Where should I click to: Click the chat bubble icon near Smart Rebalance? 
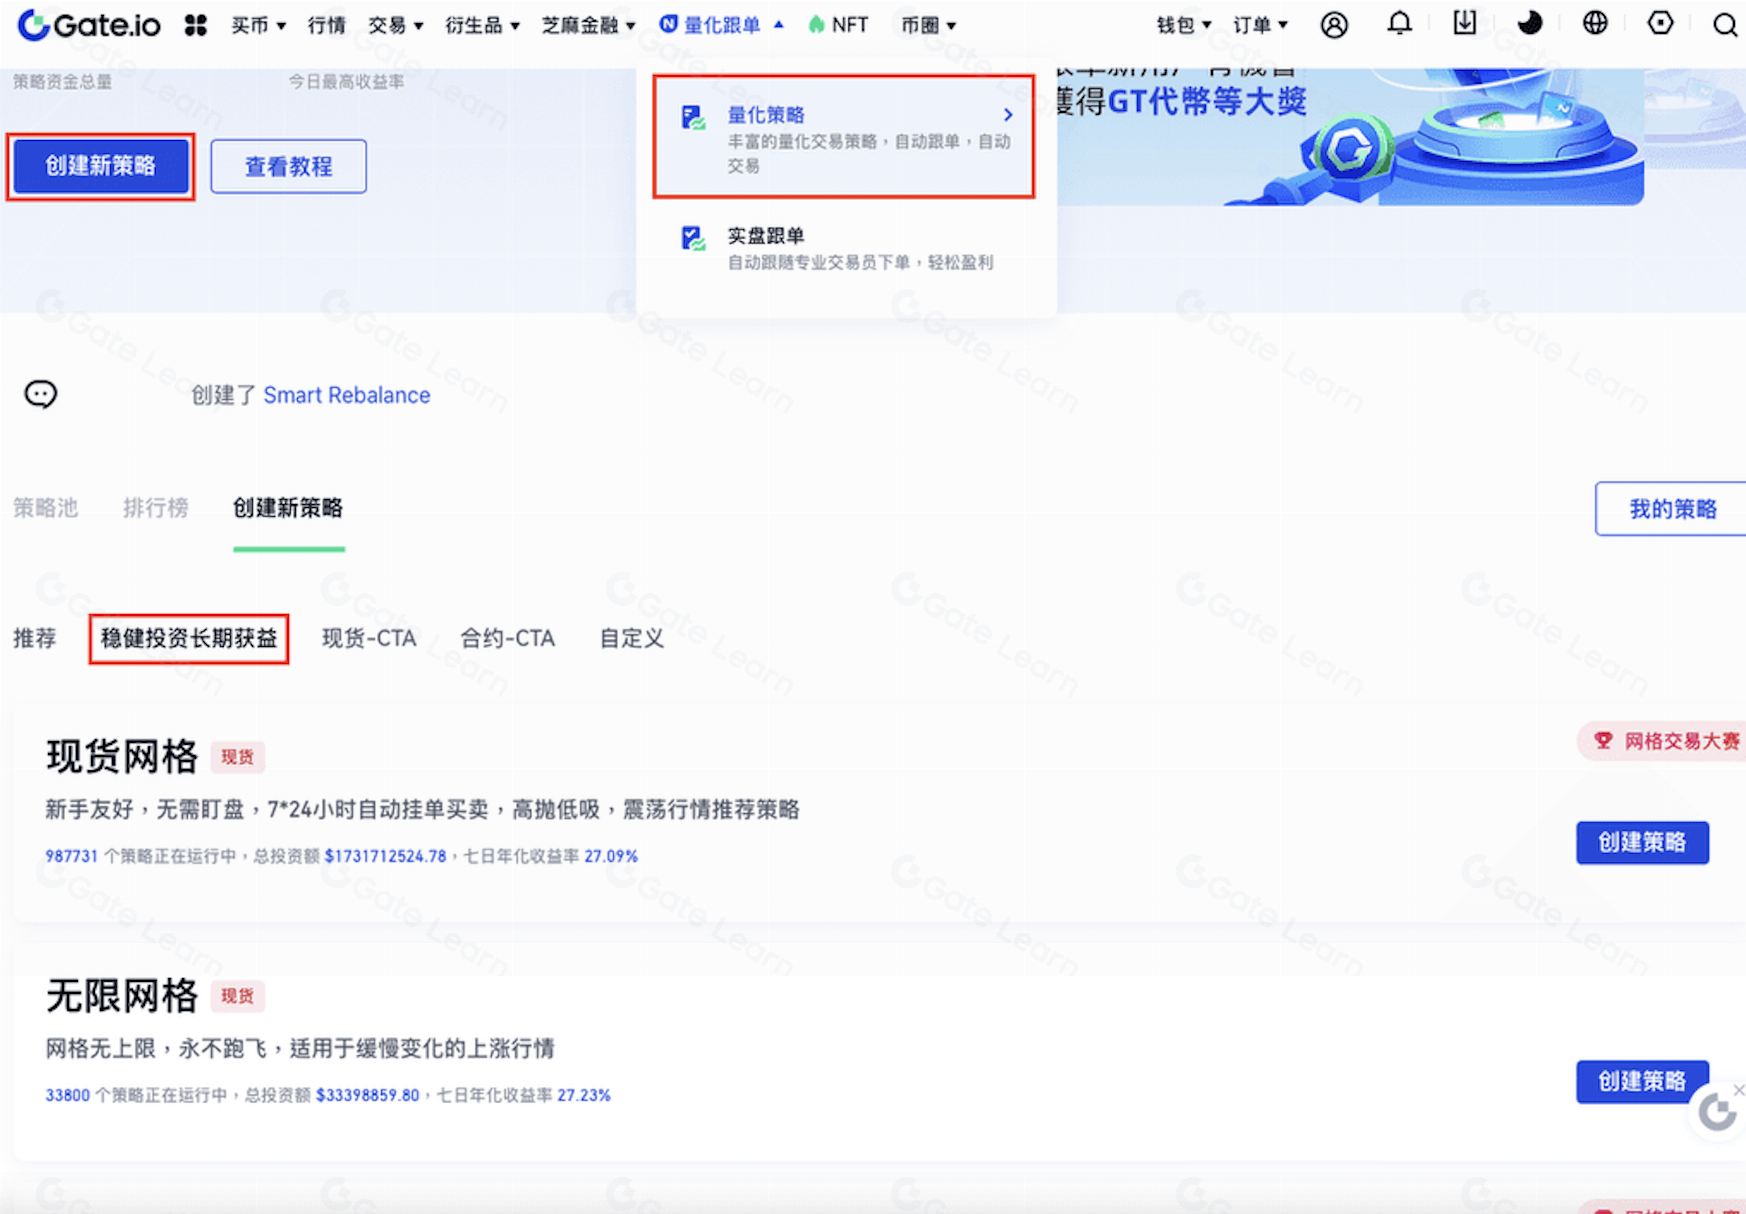(x=39, y=394)
